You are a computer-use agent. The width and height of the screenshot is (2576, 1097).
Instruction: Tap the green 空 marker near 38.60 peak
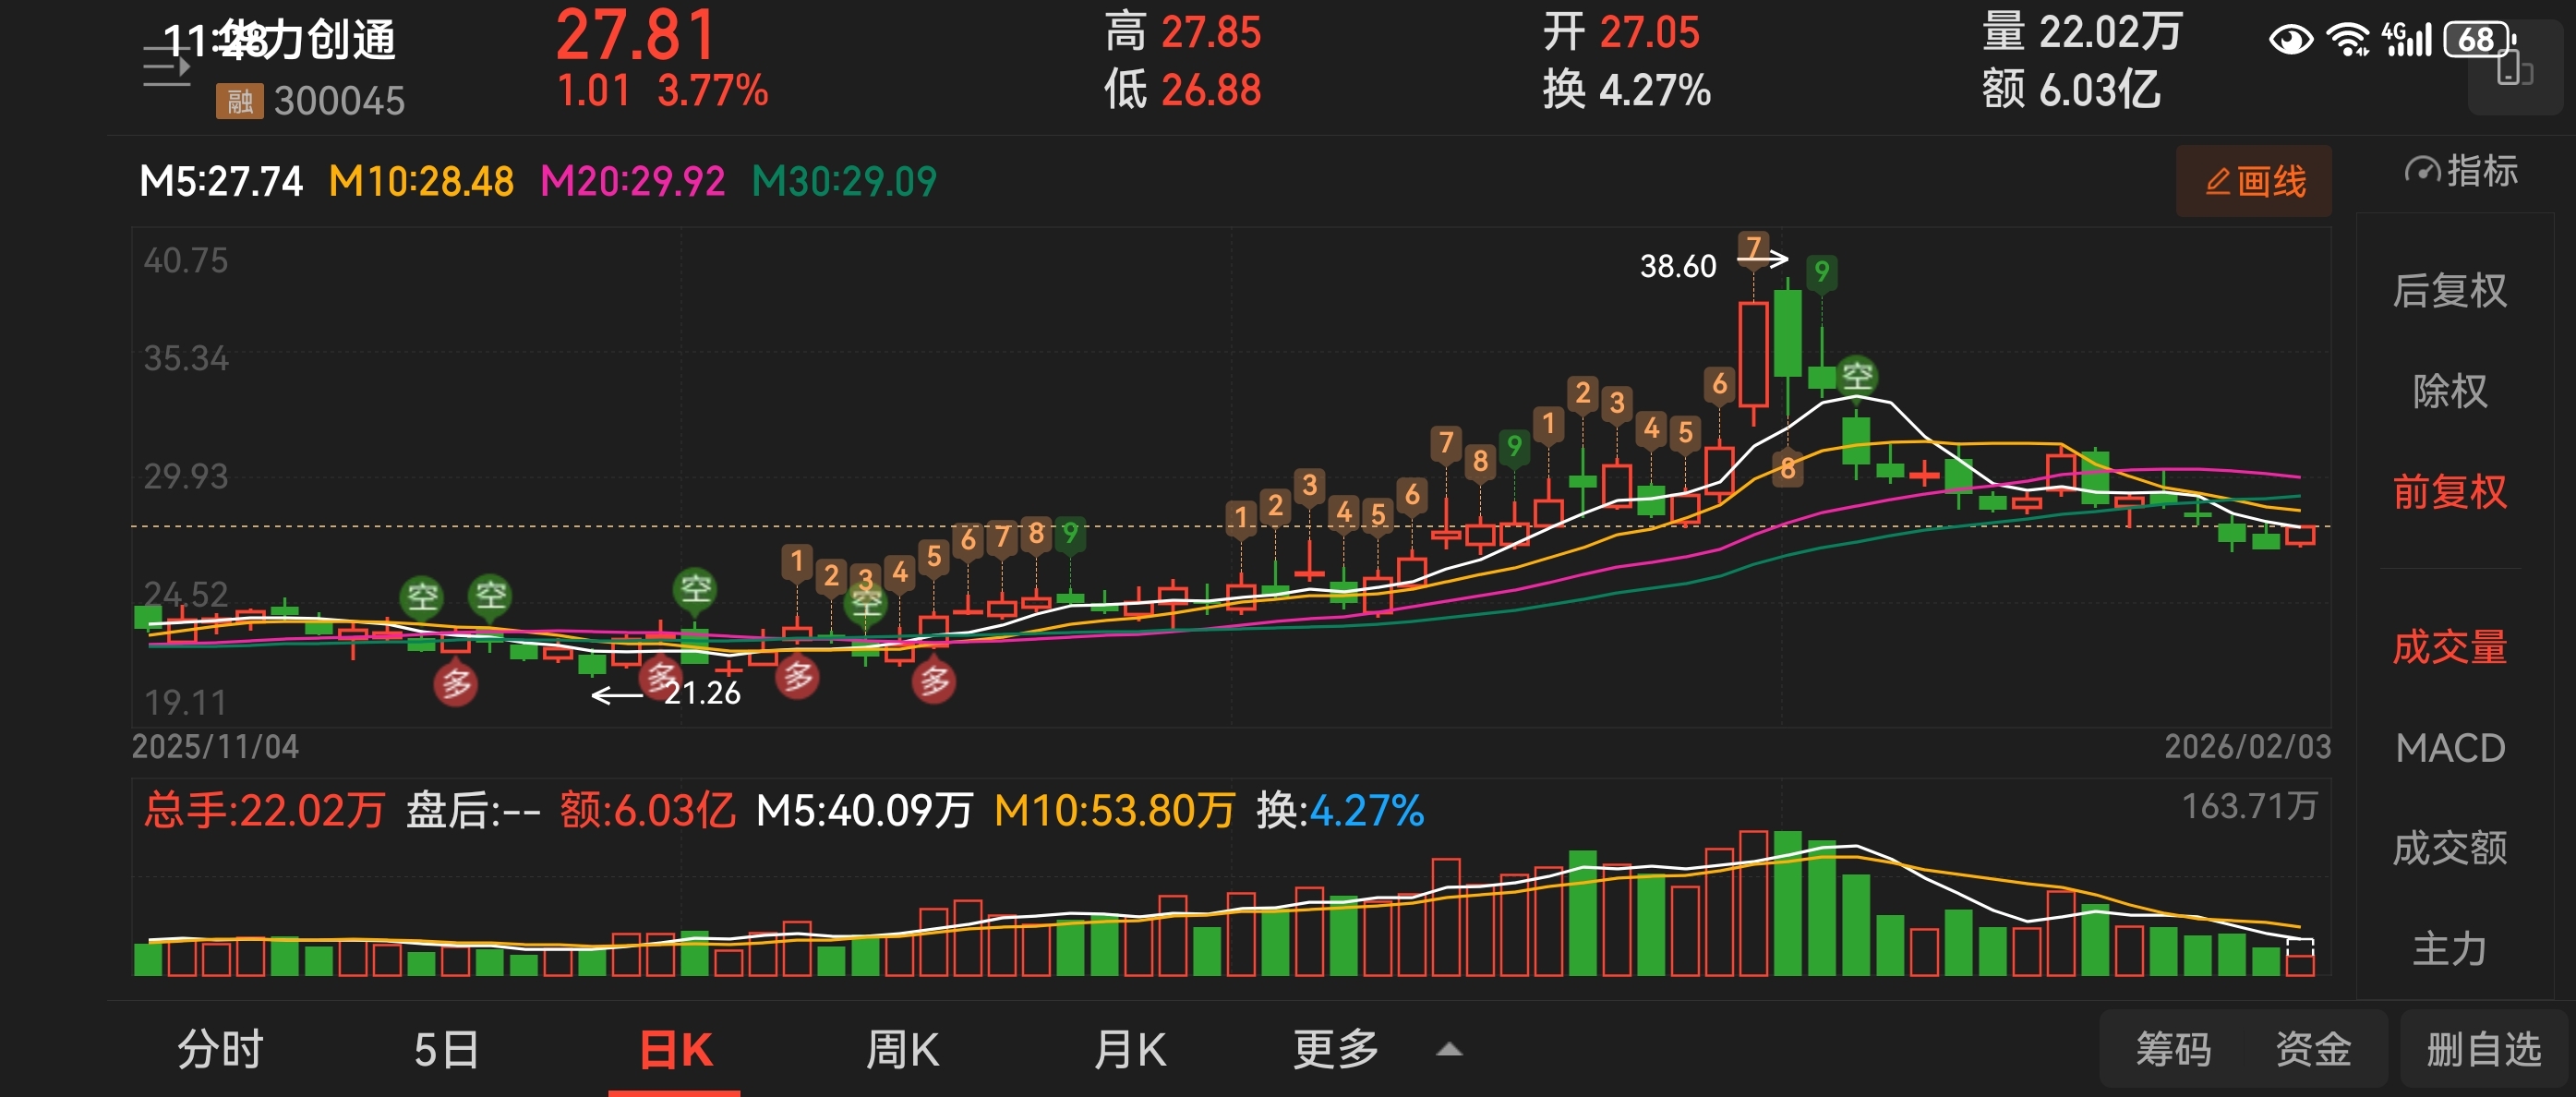(1857, 377)
